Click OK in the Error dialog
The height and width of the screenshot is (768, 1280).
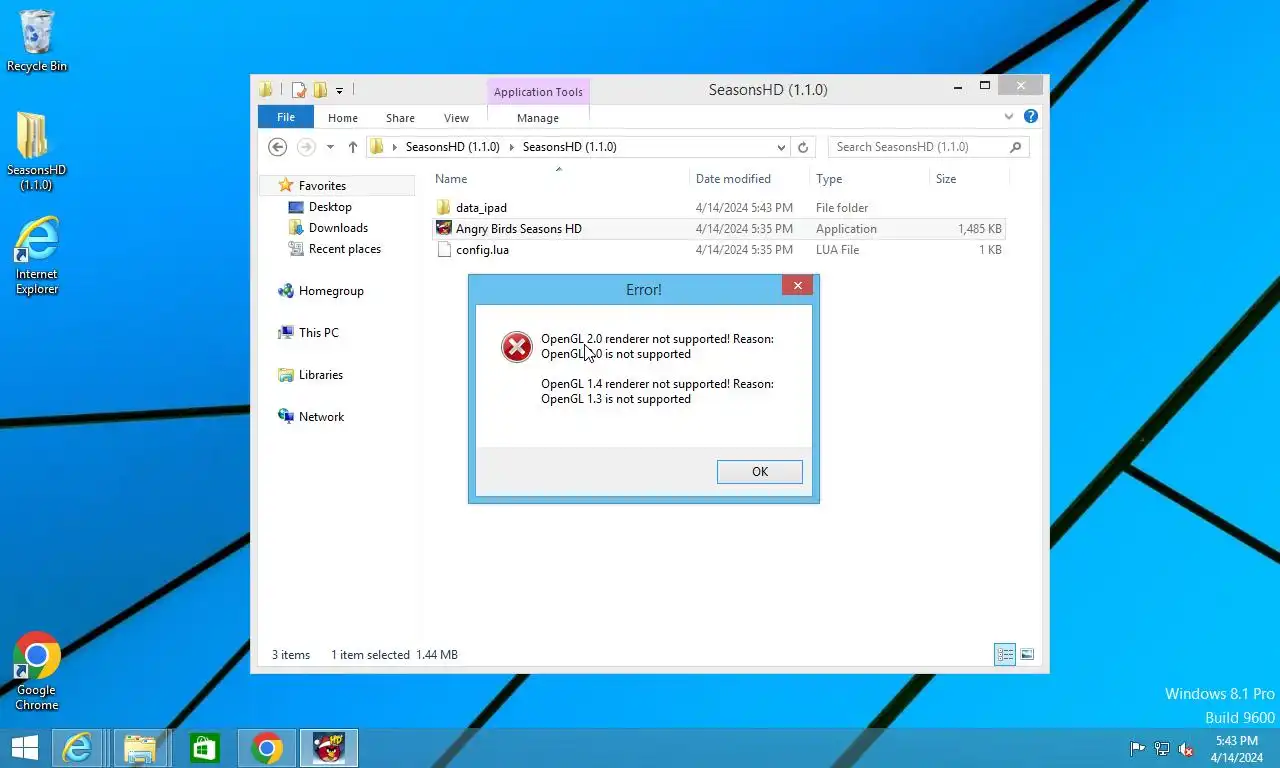coord(760,472)
